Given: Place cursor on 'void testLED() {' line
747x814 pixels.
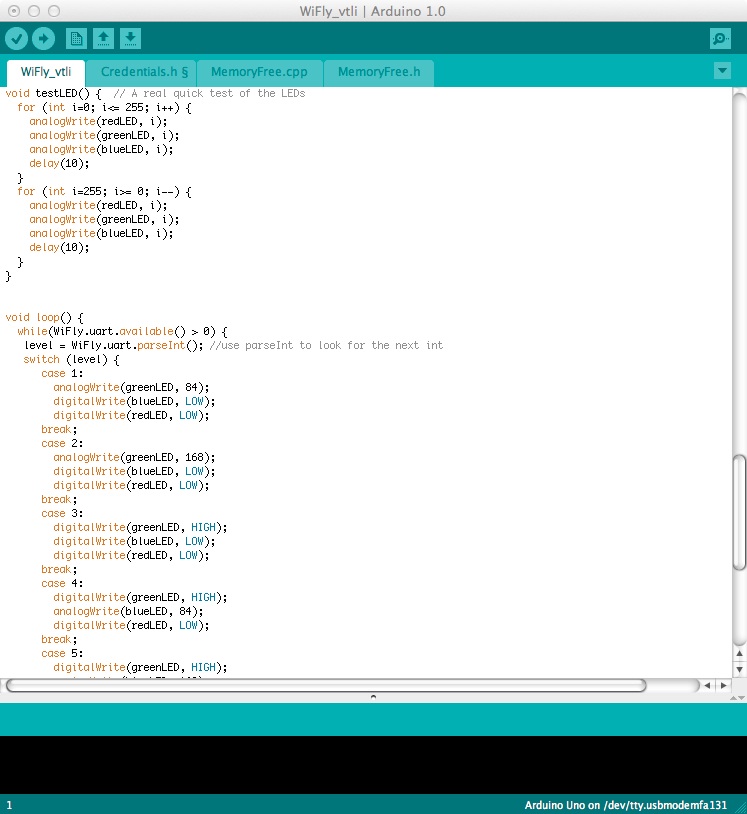Looking at the screenshot, I should (53, 93).
